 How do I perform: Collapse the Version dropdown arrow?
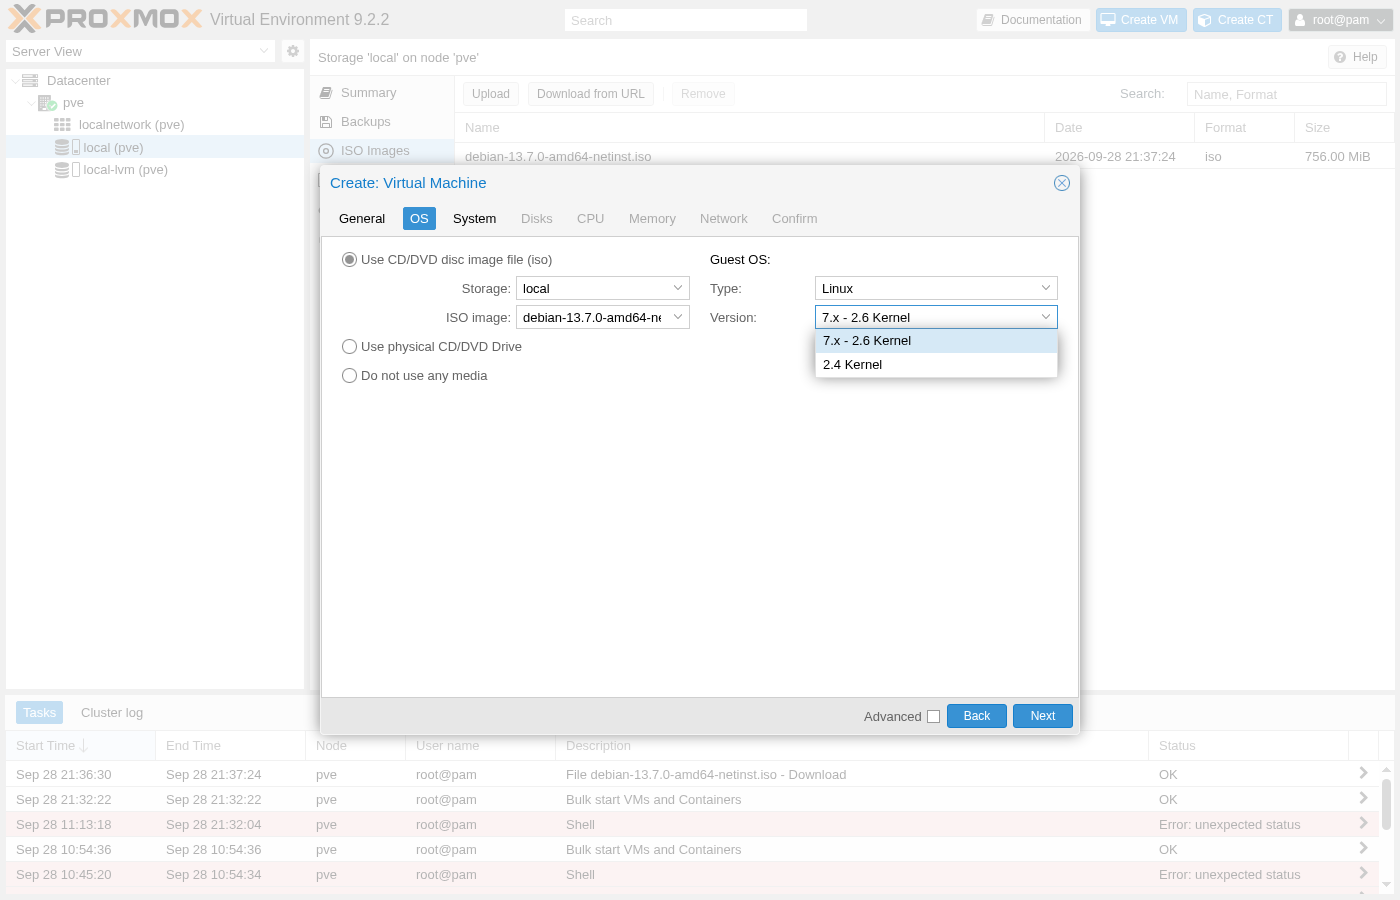click(x=1046, y=317)
